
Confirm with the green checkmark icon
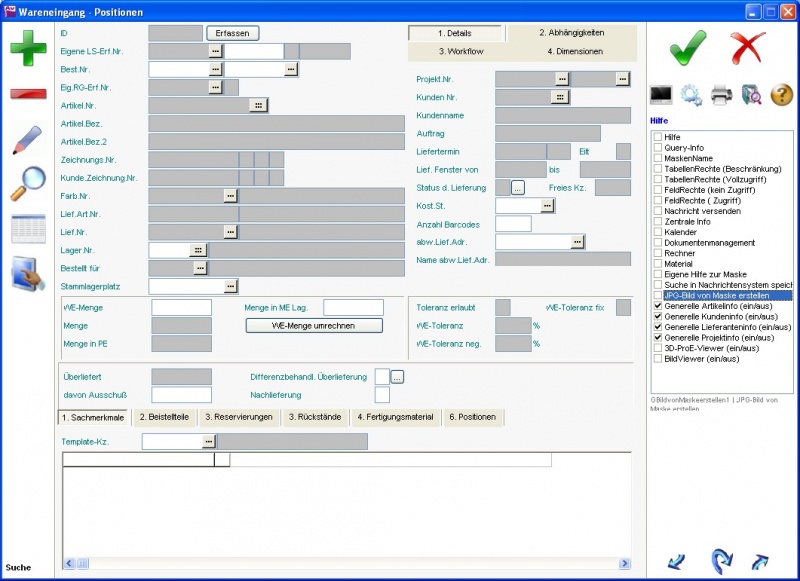[x=687, y=46]
